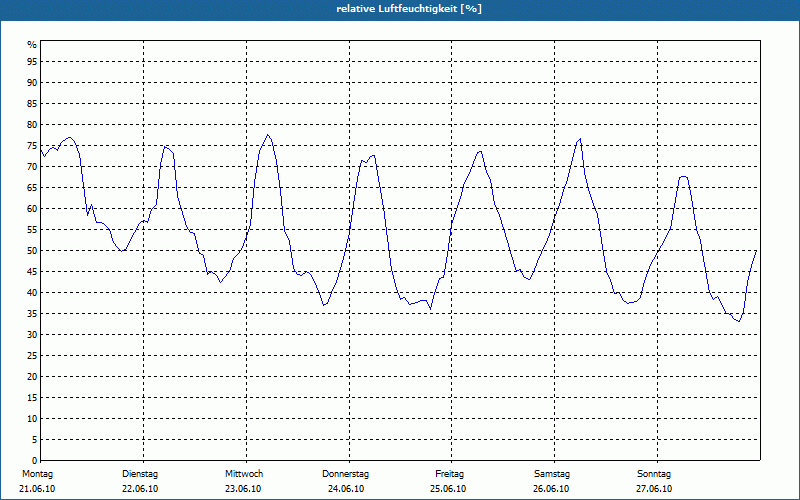Click the date '24.06.10'
Screen dimensions: 800x500
[x=346, y=489]
